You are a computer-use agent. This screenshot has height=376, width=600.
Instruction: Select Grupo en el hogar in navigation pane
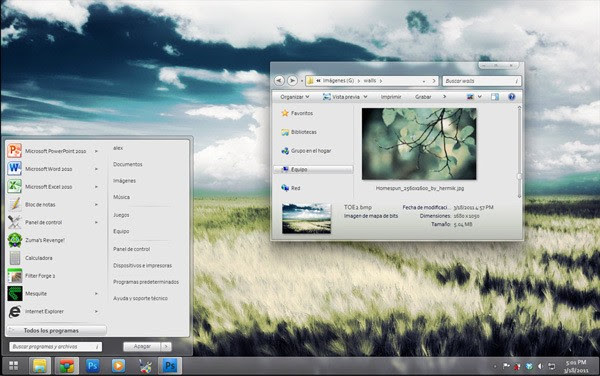pyautogui.click(x=306, y=151)
